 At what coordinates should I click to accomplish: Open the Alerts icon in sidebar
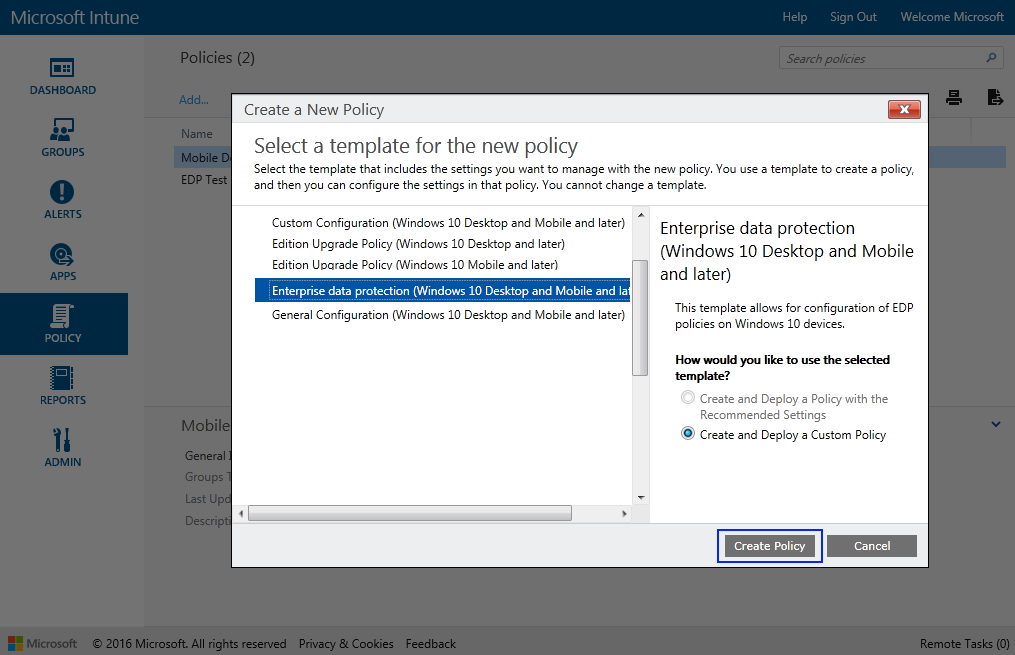pyautogui.click(x=63, y=192)
